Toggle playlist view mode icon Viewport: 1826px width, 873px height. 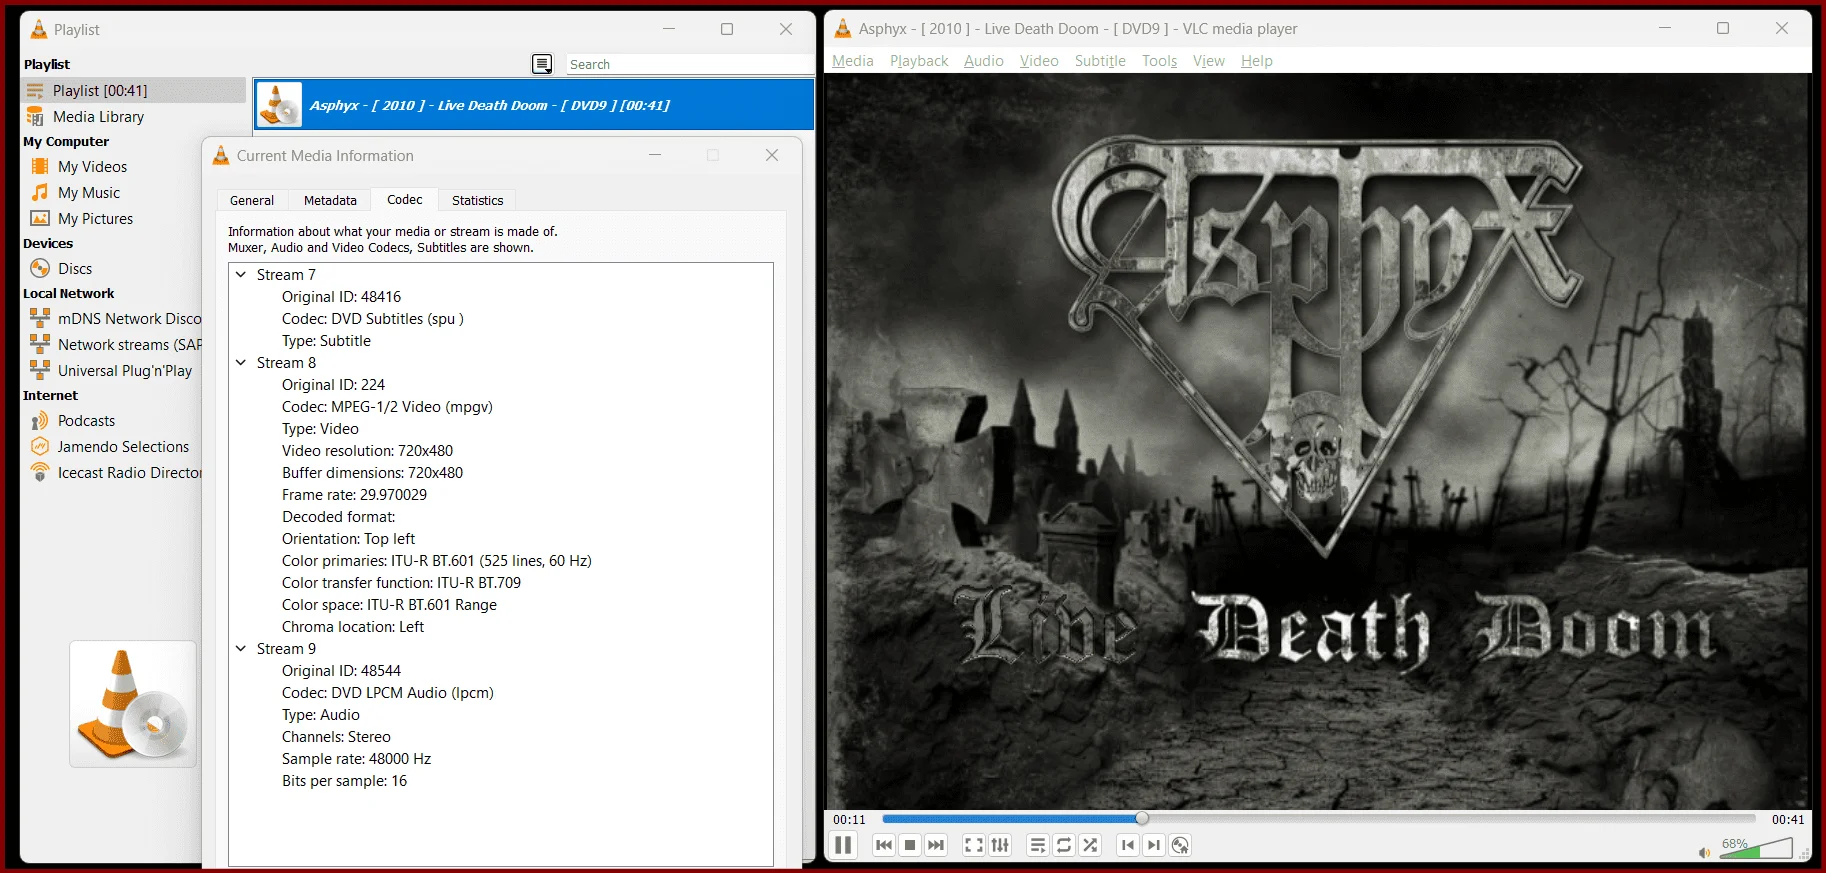coord(542,64)
